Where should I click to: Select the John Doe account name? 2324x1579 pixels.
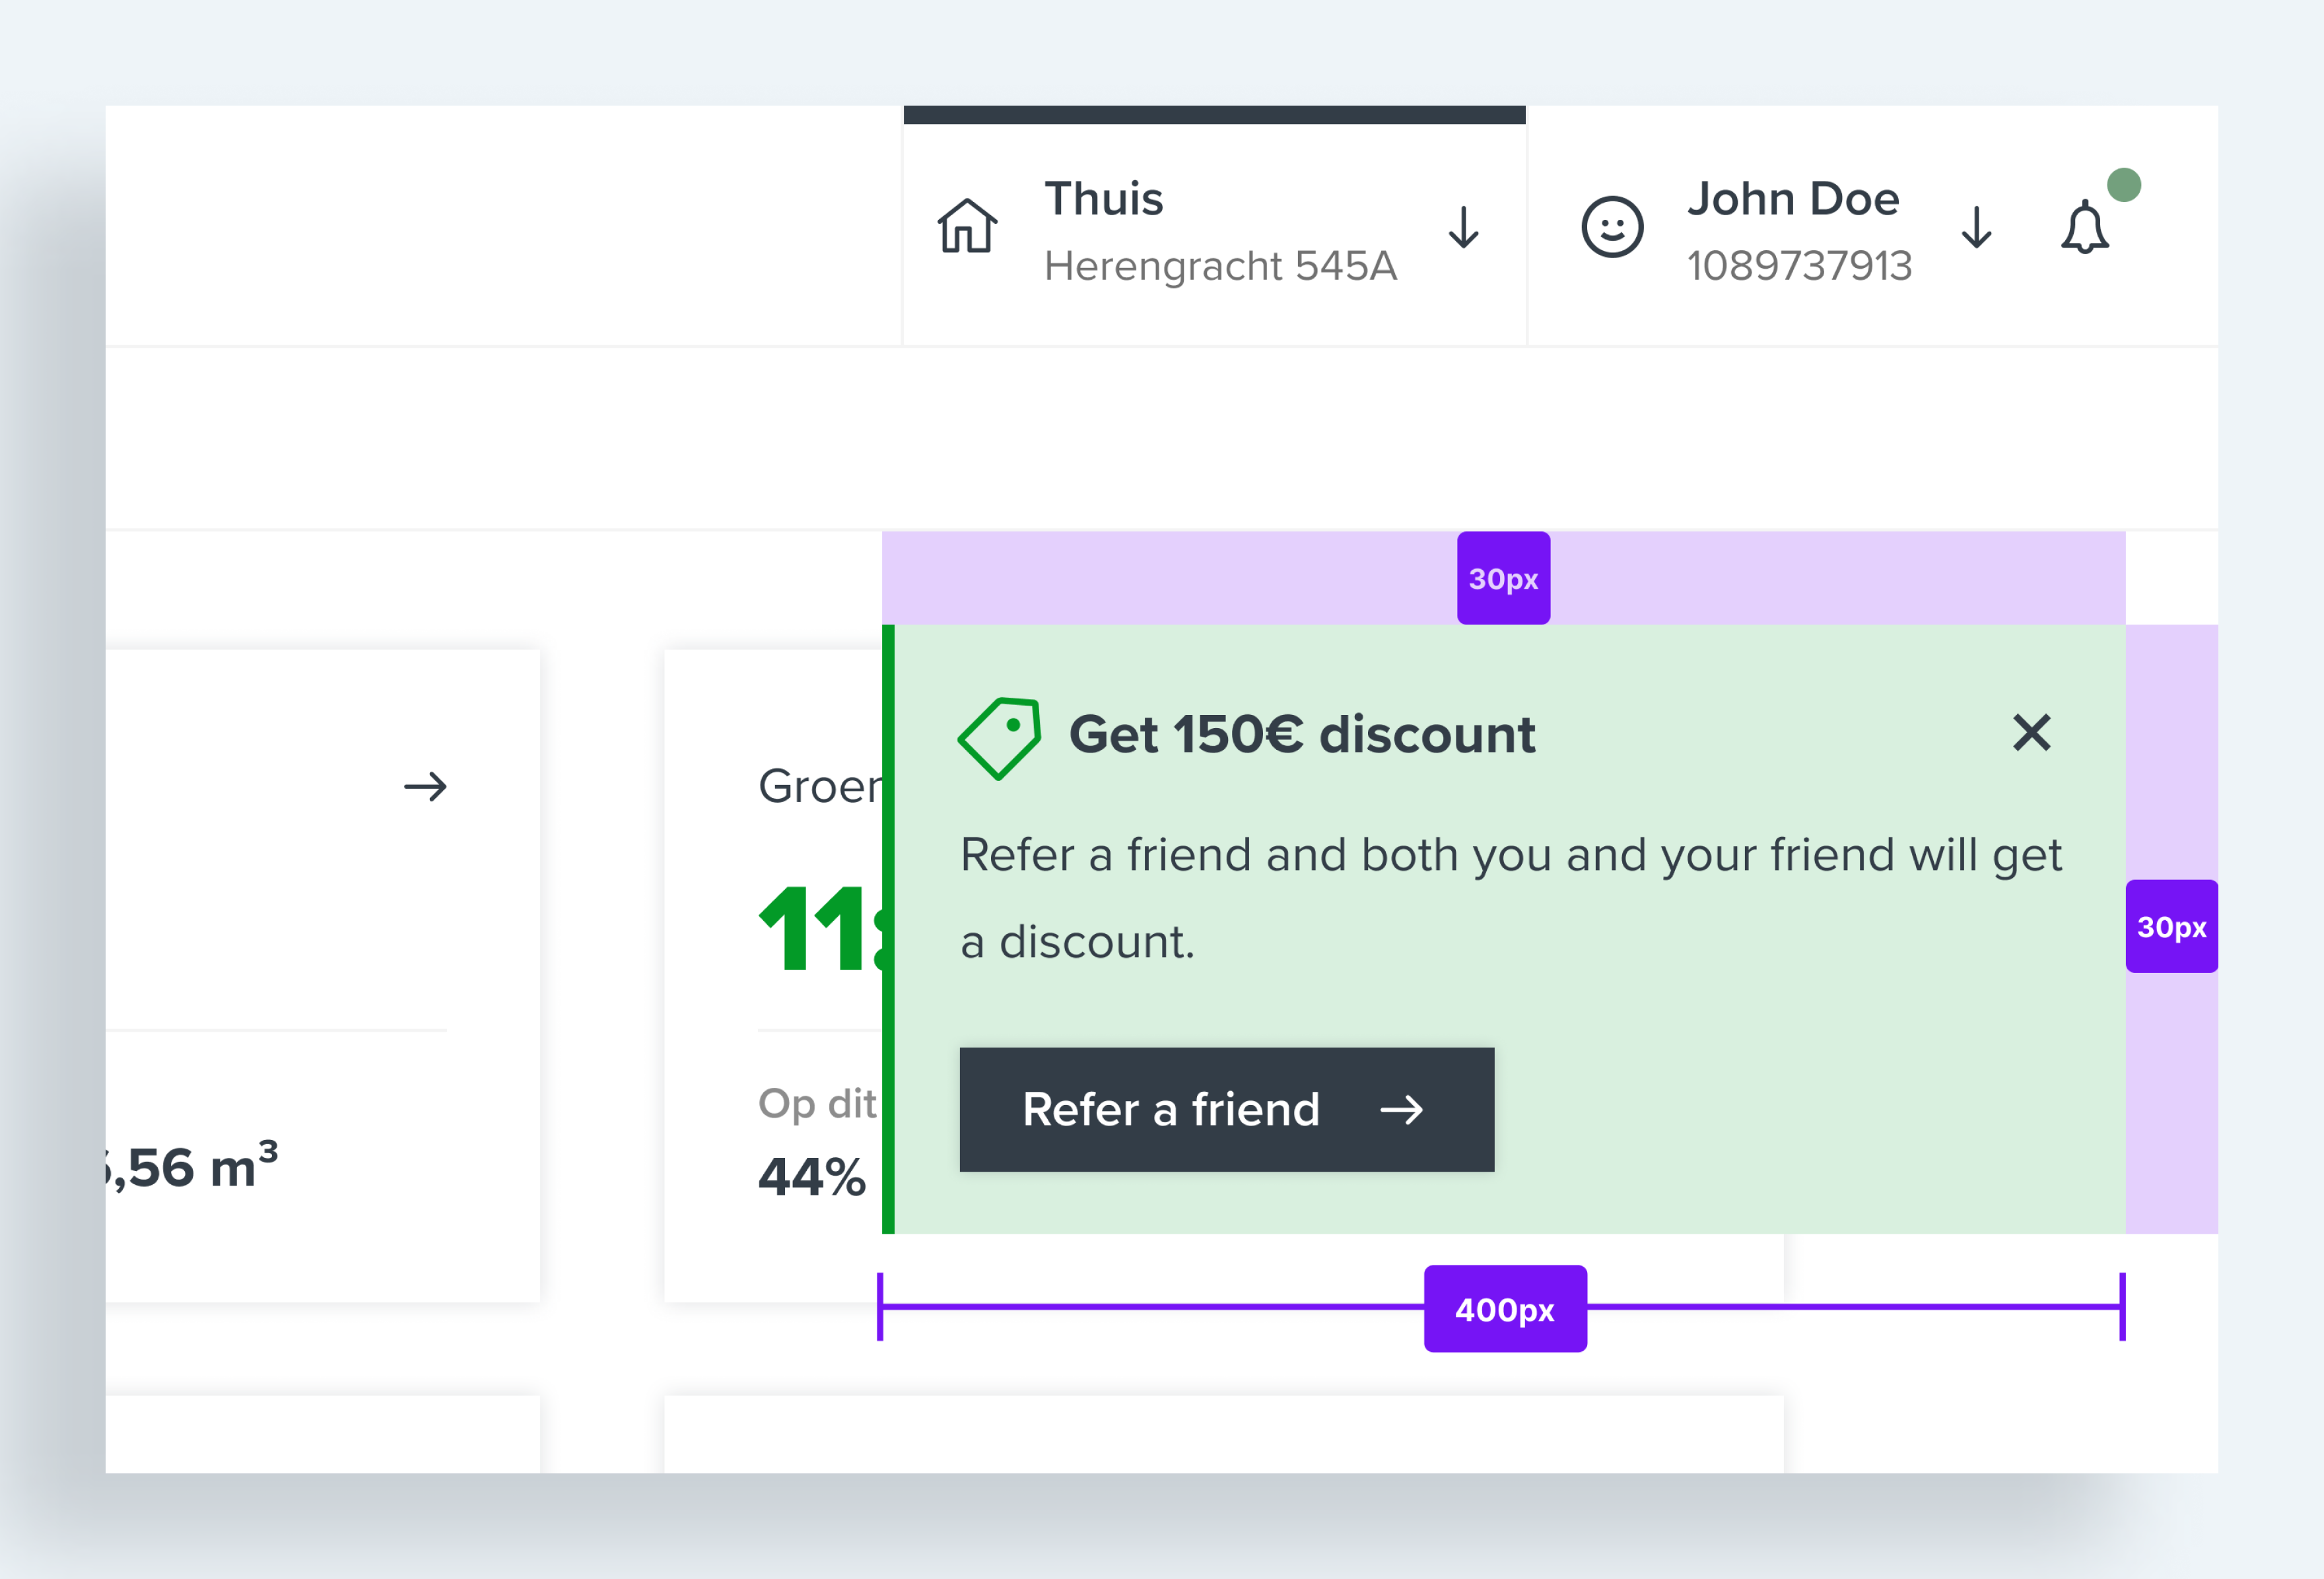point(1793,198)
